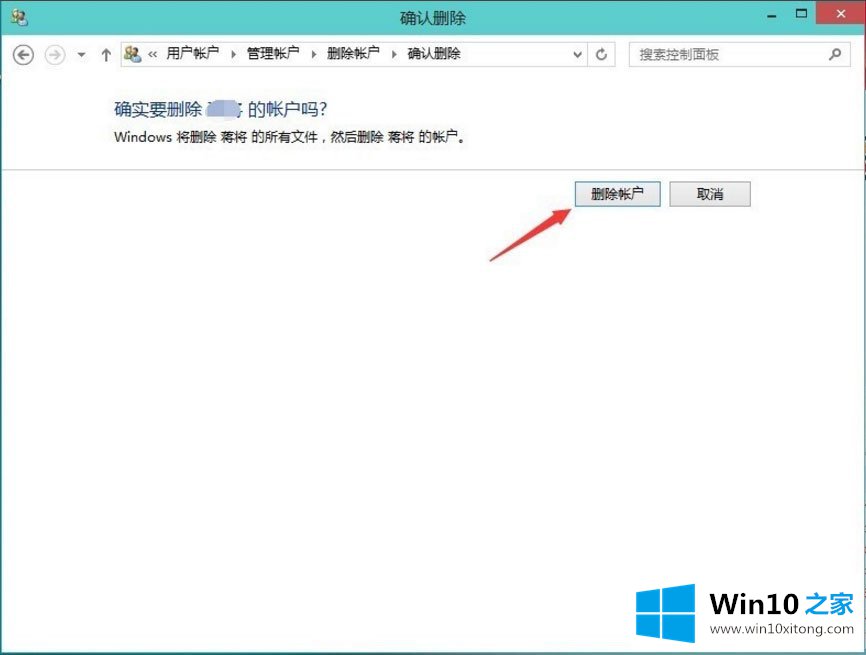Confirm with the 删除帐户 button
The height and width of the screenshot is (655, 866).
[617, 194]
